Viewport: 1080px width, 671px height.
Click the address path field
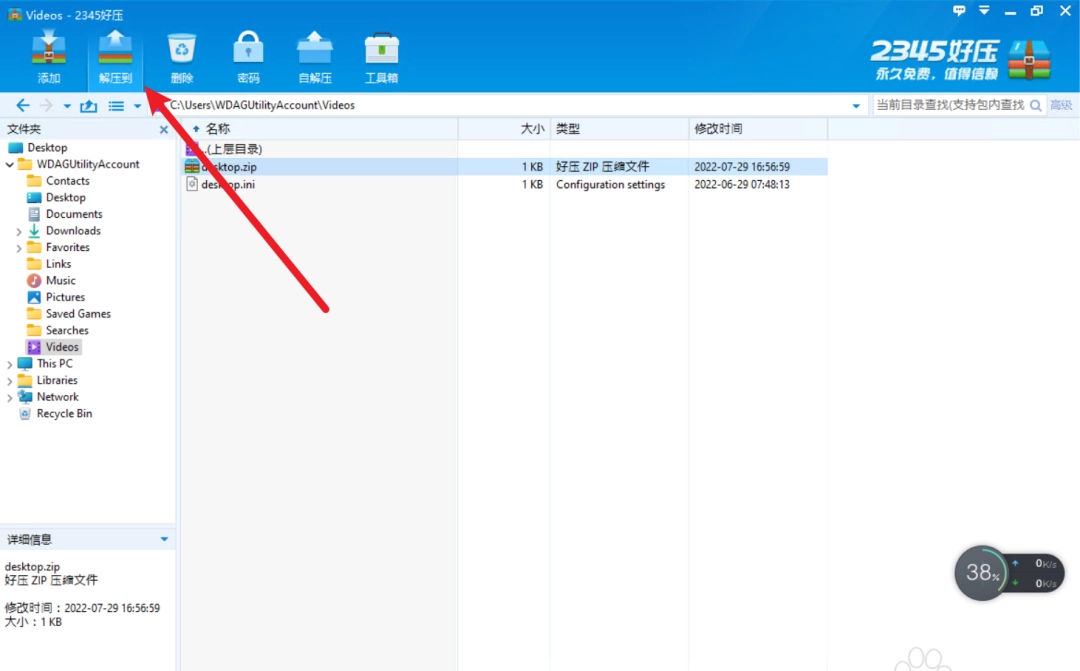508,105
